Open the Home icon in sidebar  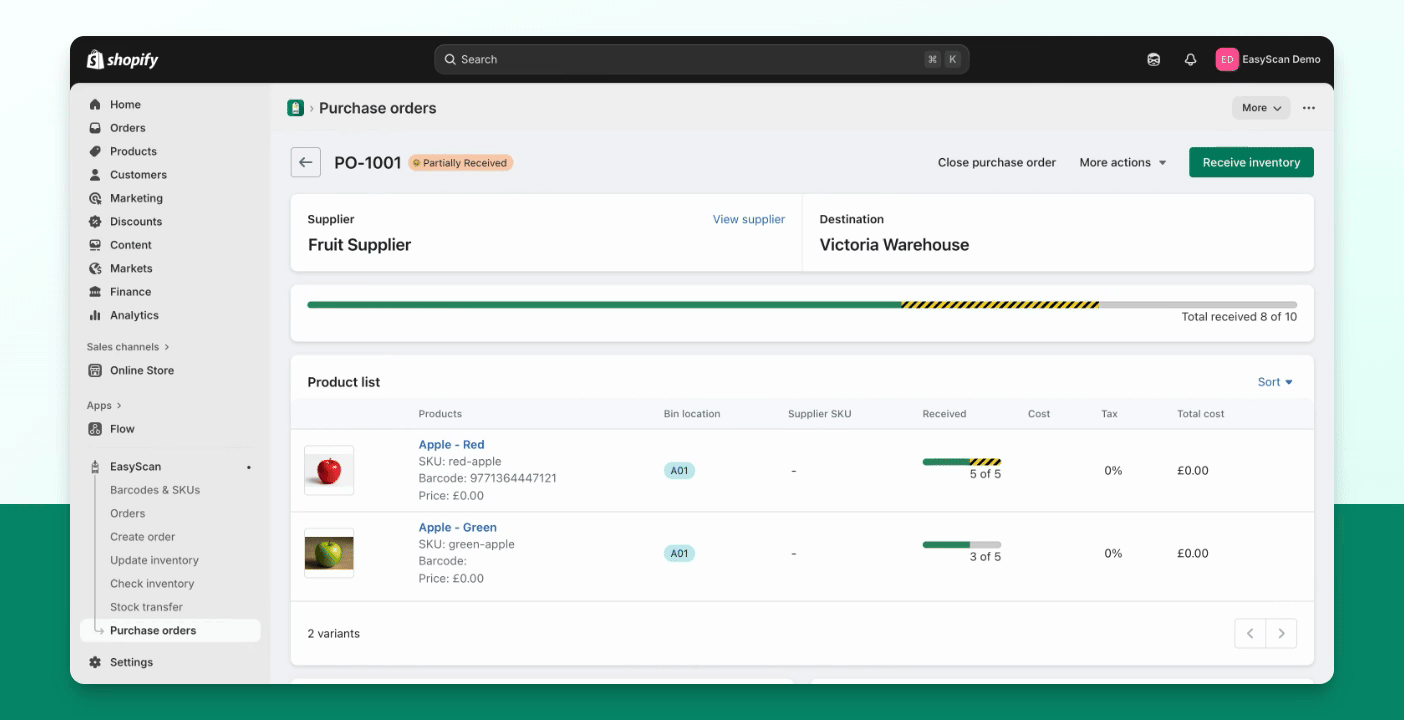(x=95, y=105)
